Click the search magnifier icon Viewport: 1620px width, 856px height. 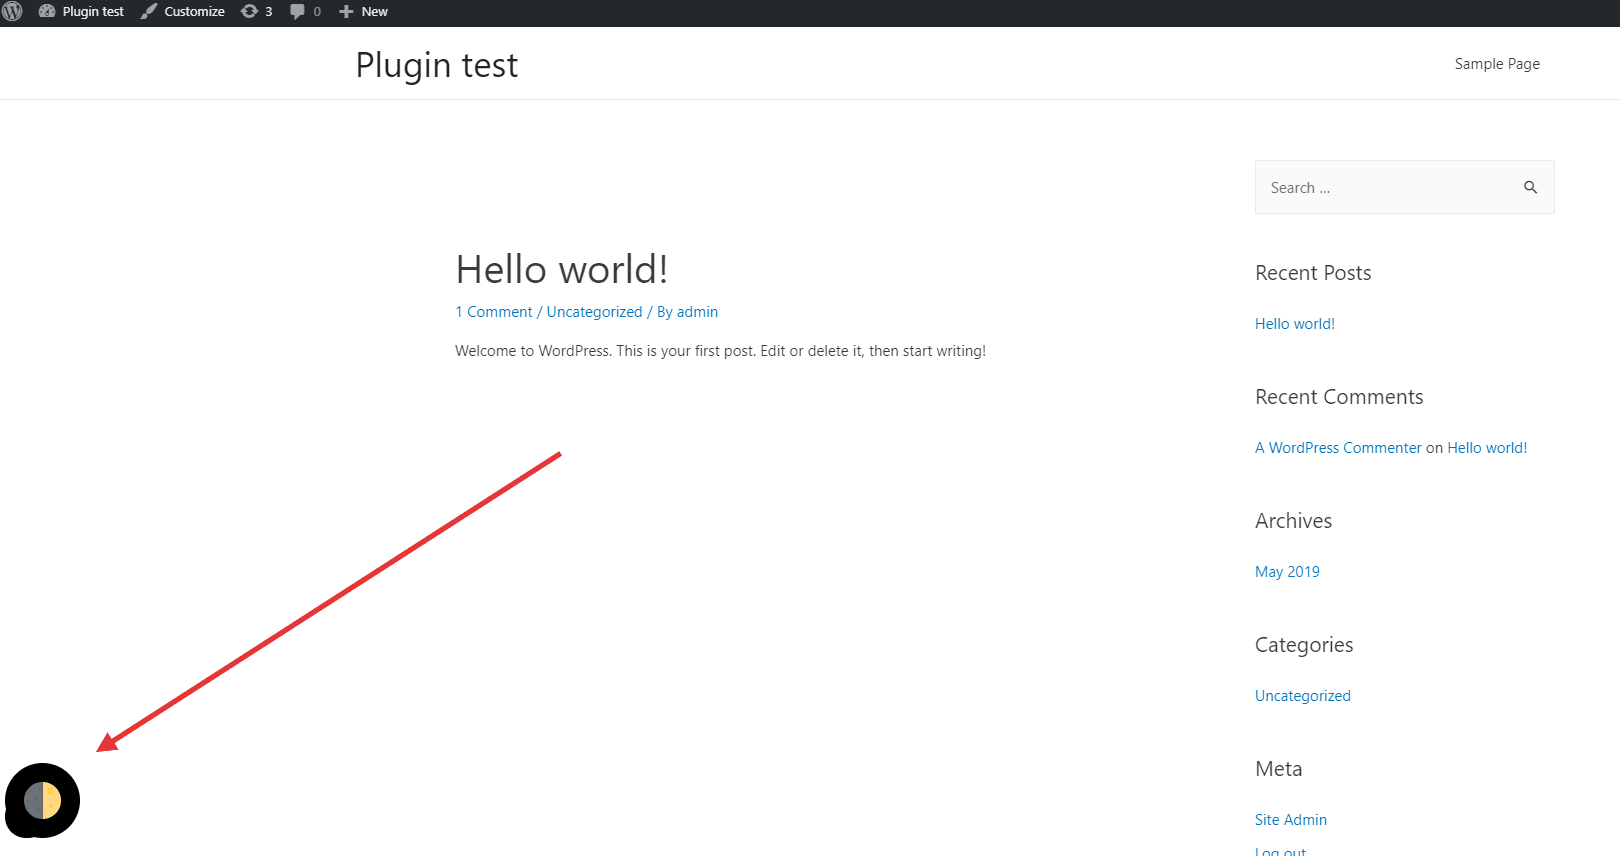(x=1530, y=187)
